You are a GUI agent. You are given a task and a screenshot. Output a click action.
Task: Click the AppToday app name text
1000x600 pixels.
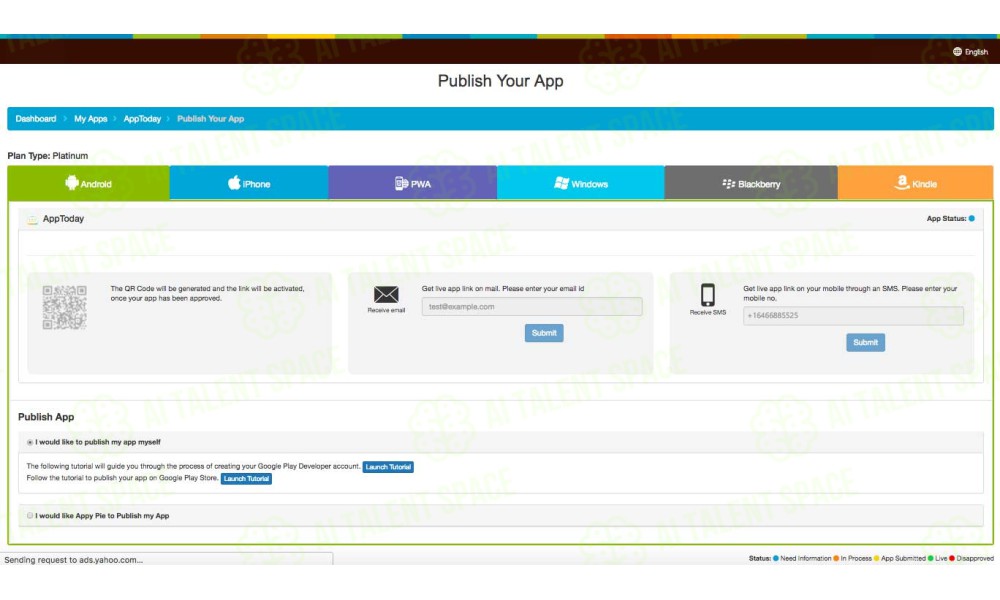point(63,219)
